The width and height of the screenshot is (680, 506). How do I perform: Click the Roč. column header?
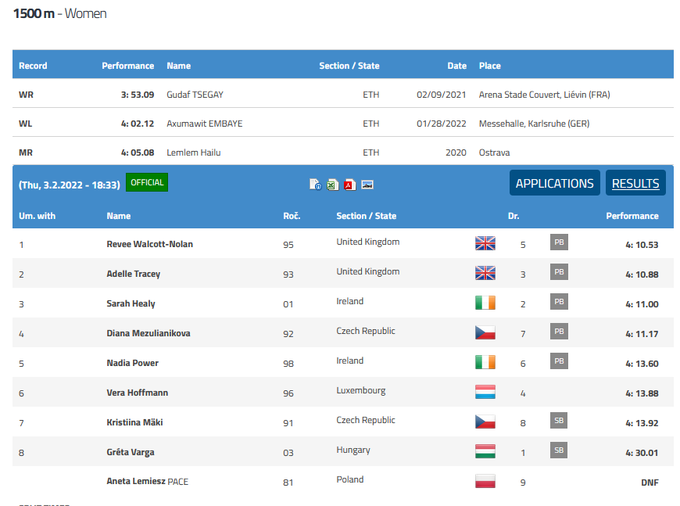(292, 216)
